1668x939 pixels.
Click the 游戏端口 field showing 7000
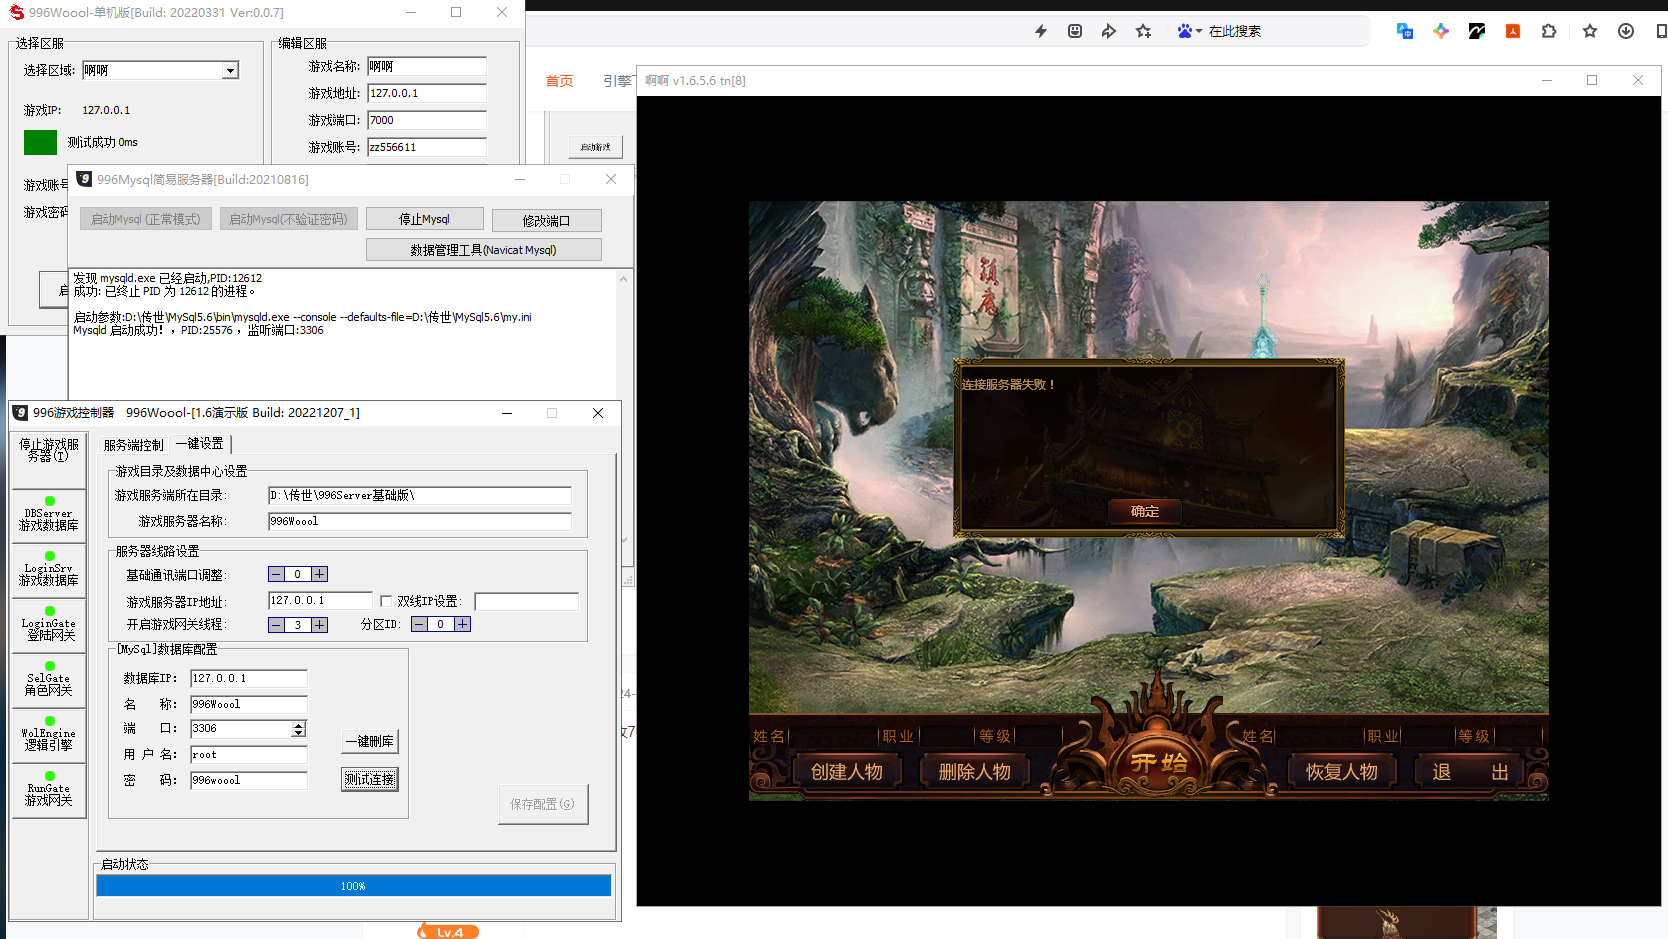pos(426,120)
